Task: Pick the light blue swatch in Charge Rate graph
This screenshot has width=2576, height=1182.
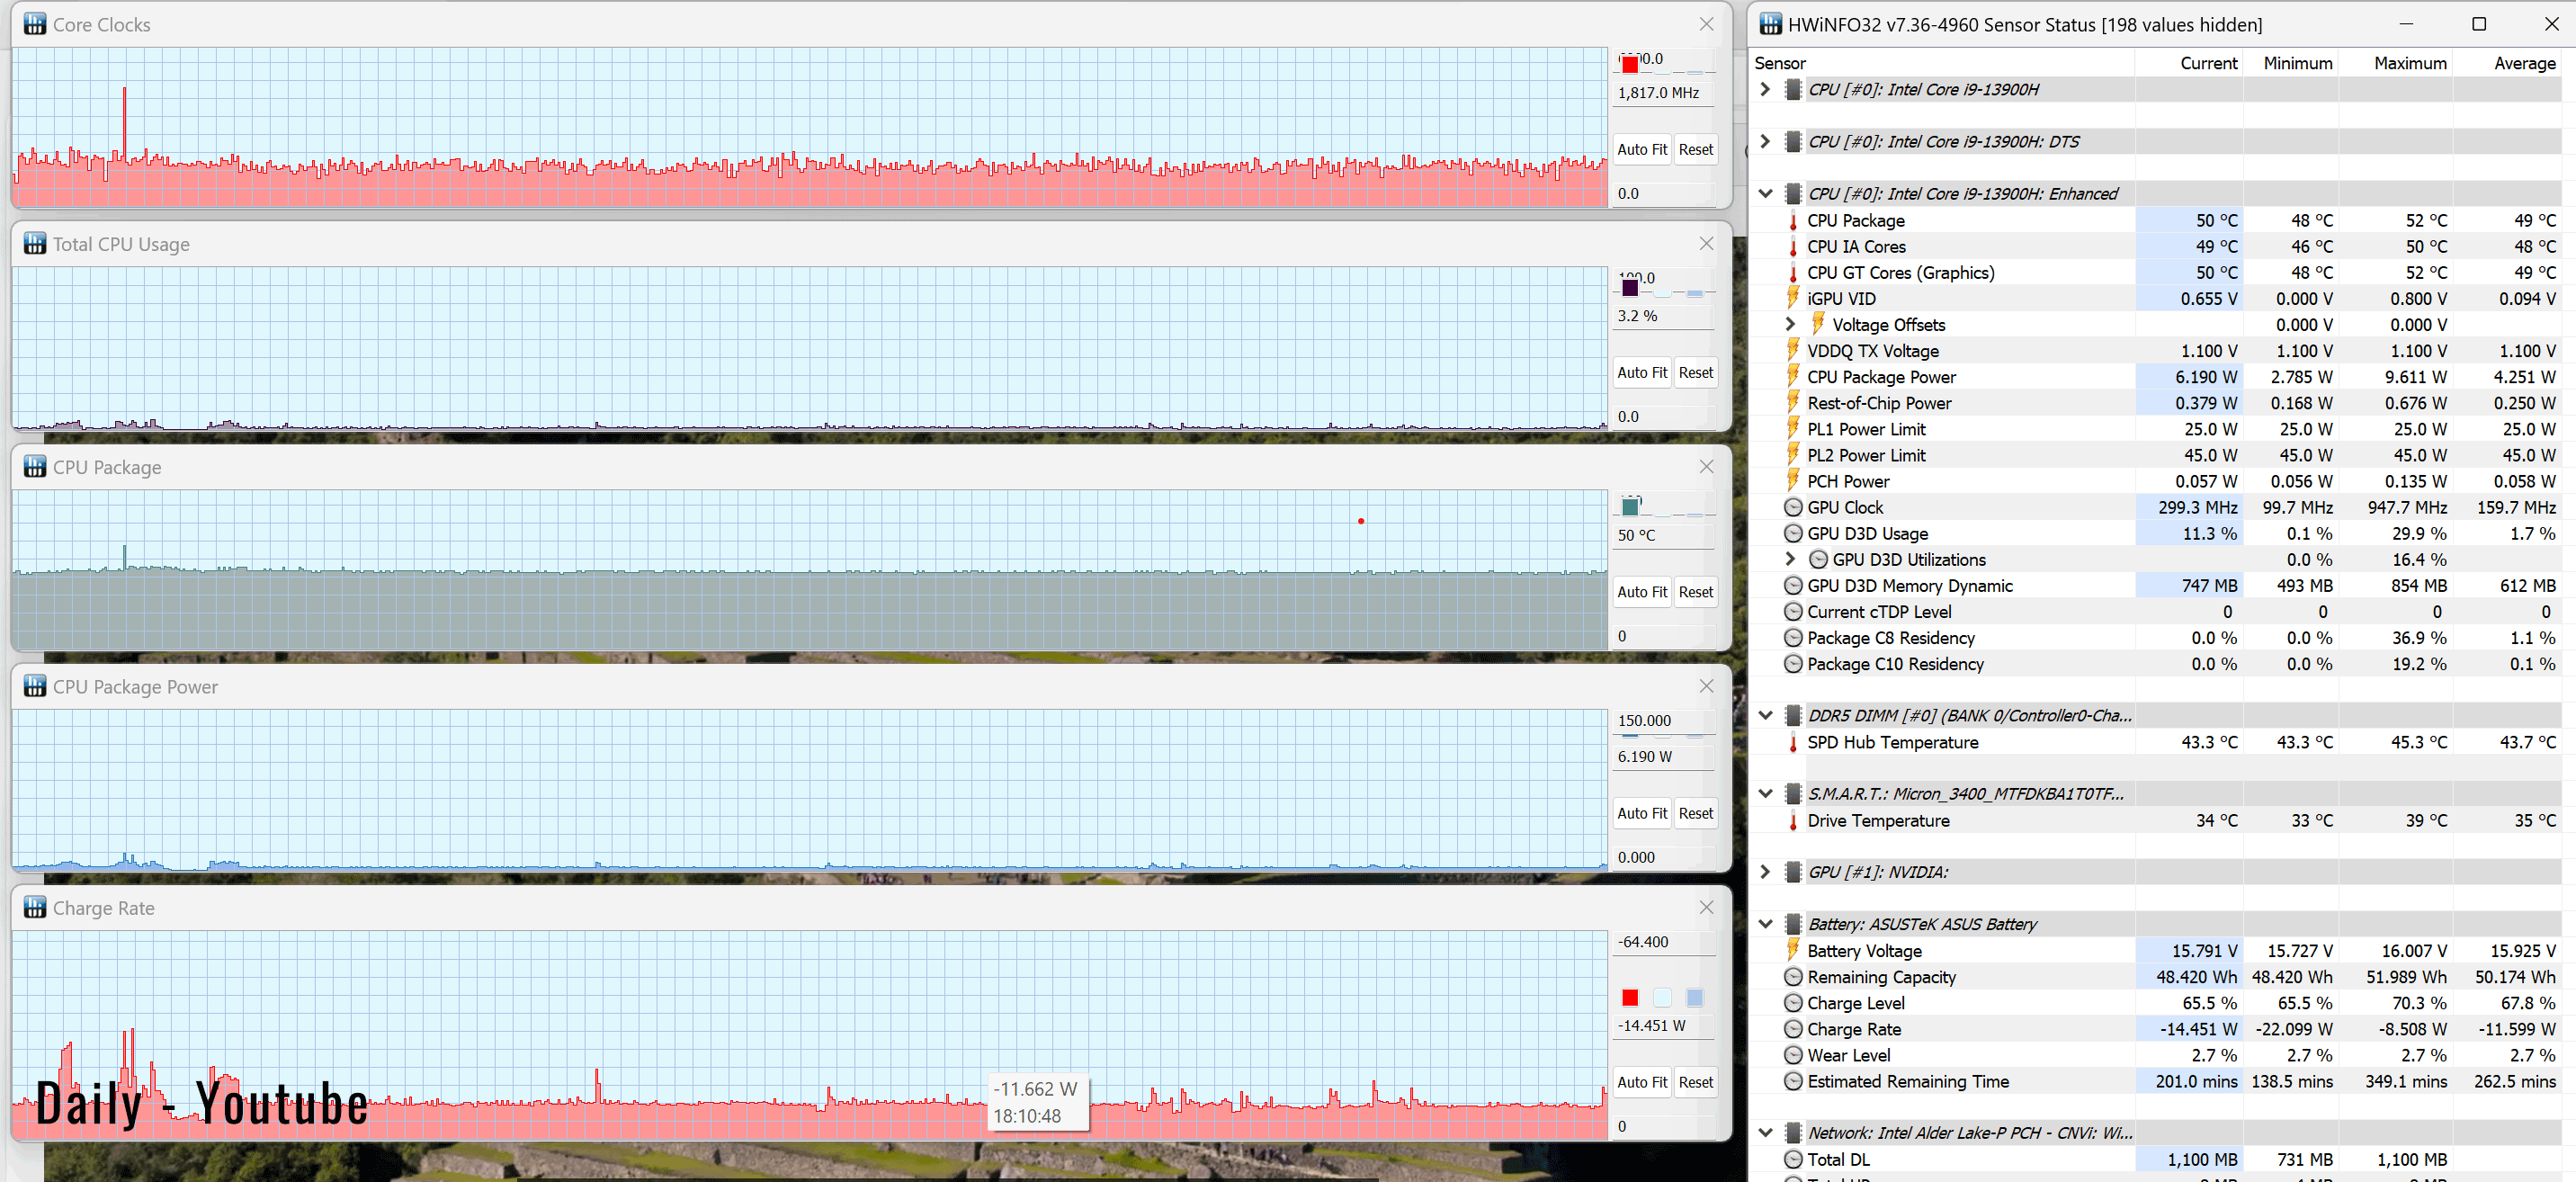Action: click(x=1694, y=997)
